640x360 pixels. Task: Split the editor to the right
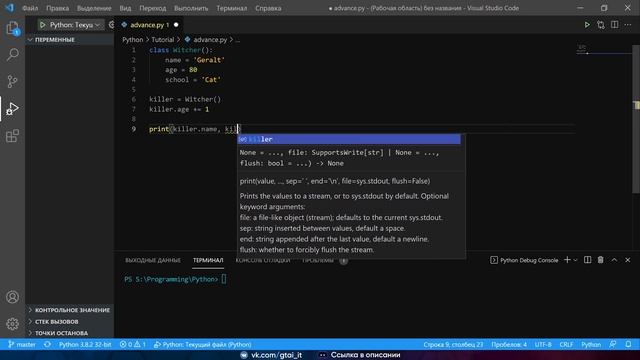point(614,25)
